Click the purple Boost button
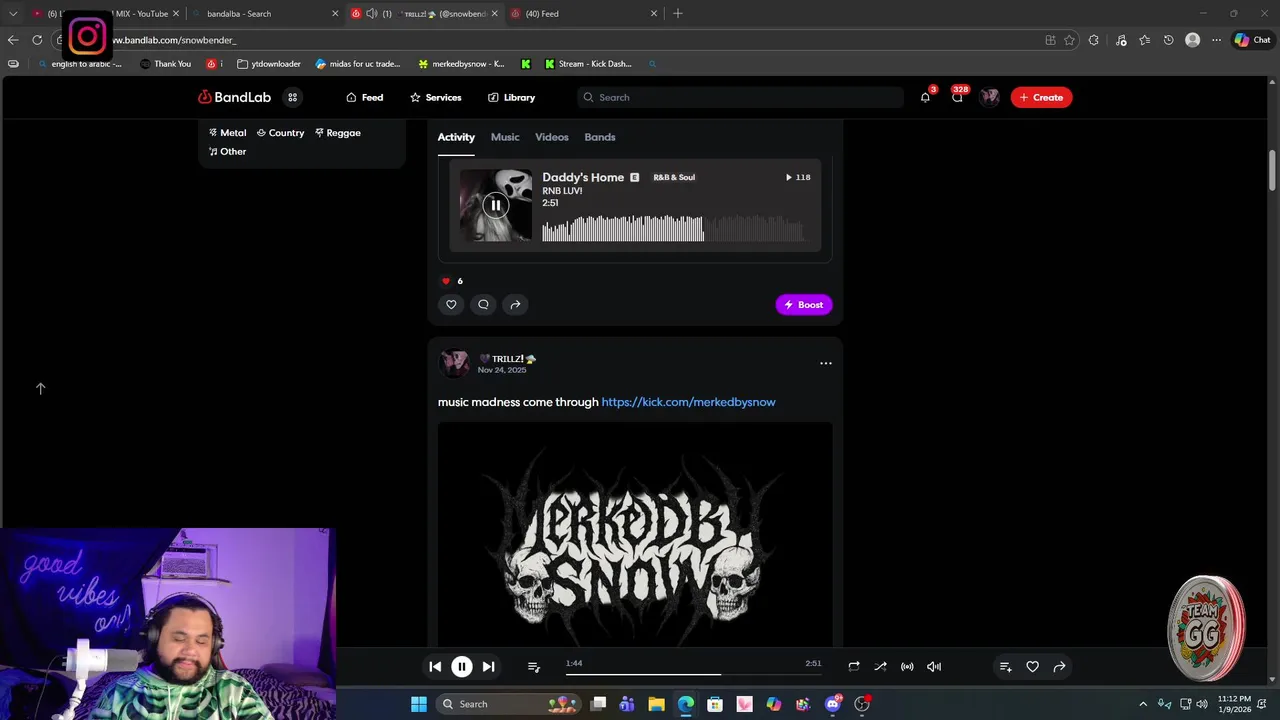 click(804, 304)
